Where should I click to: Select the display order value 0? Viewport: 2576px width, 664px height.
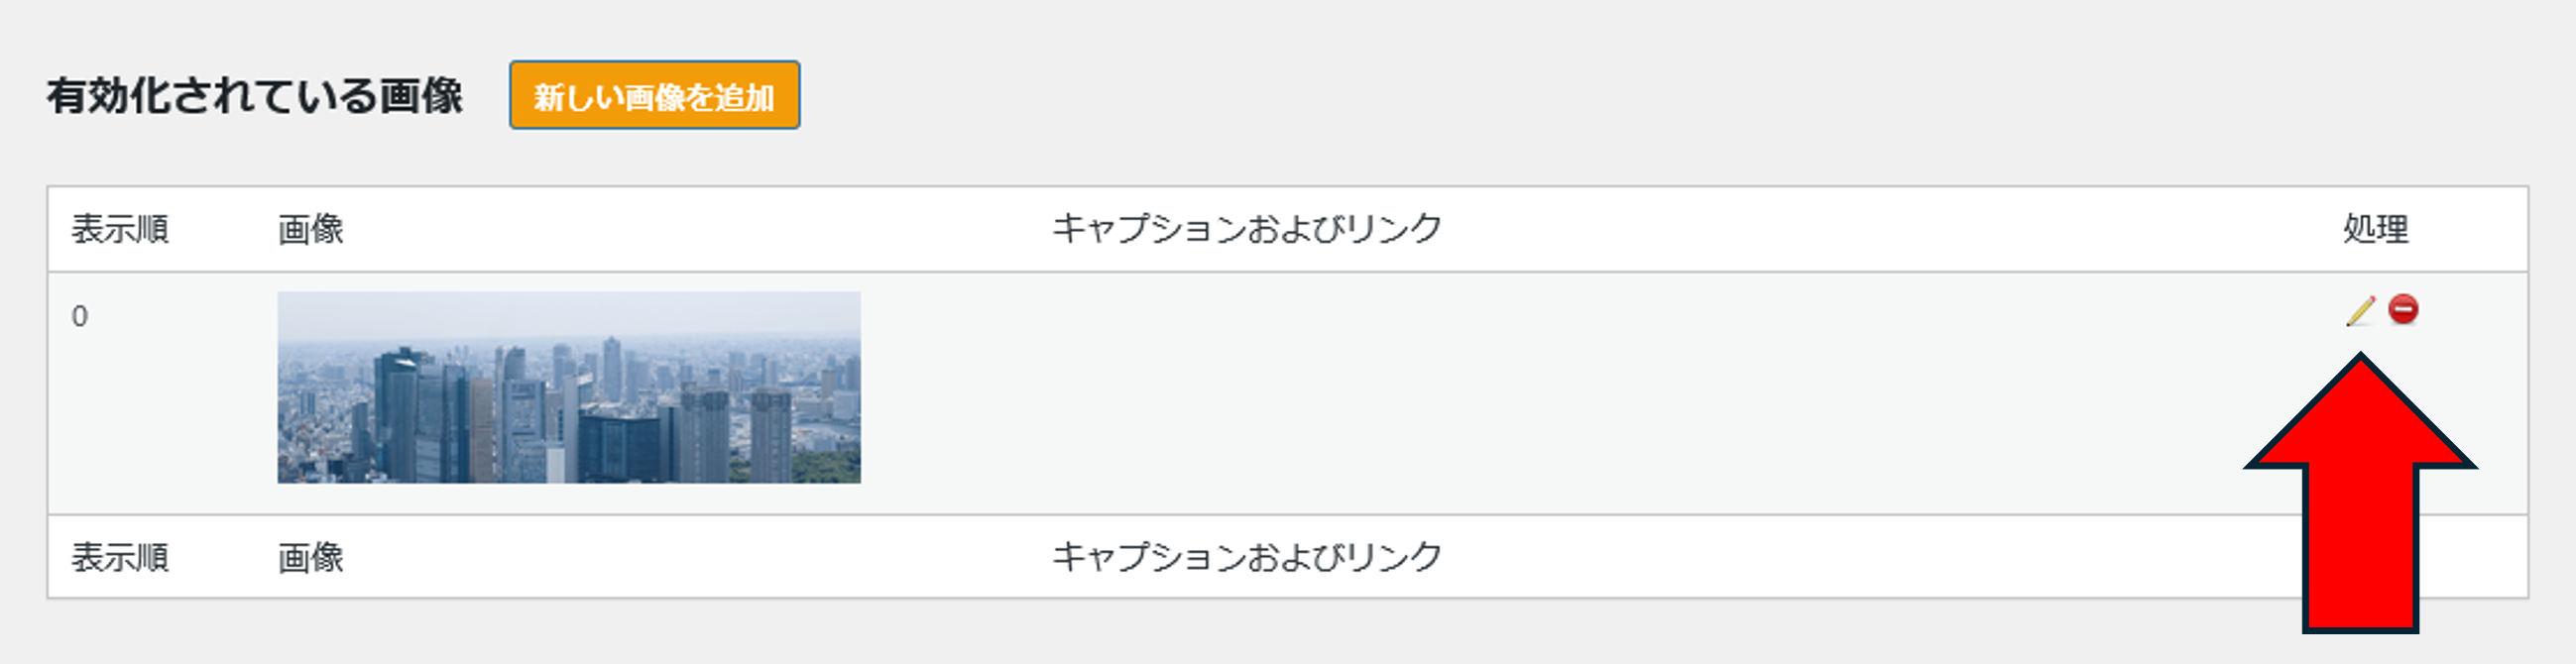click(80, 317)
